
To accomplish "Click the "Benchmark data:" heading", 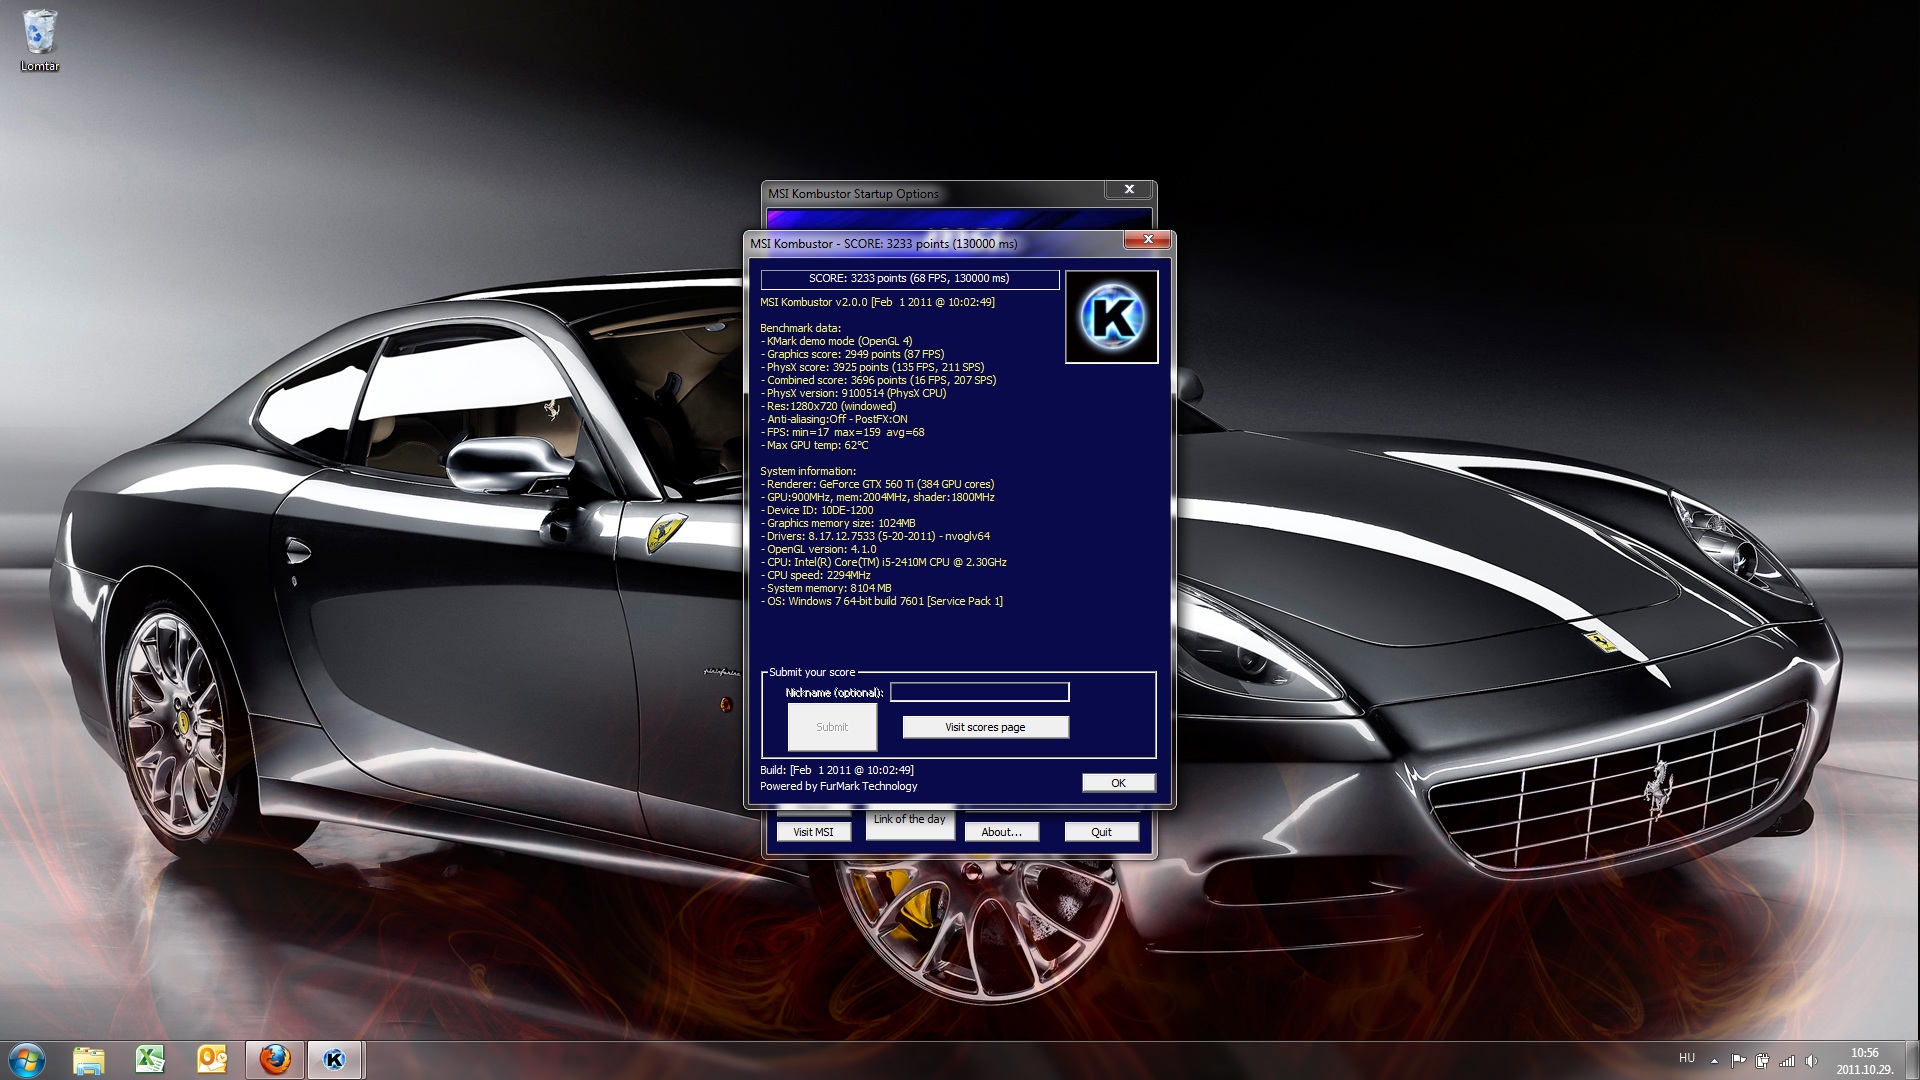I will [x=800, y=328].
